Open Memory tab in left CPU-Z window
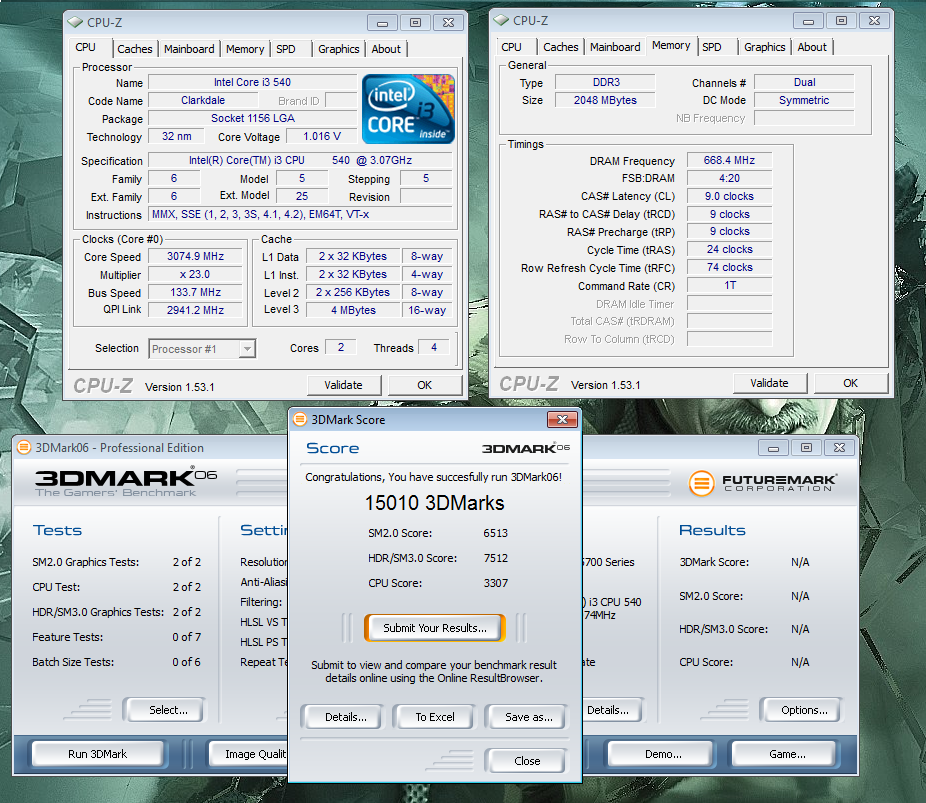926x803 pixels. pos(244,49)
